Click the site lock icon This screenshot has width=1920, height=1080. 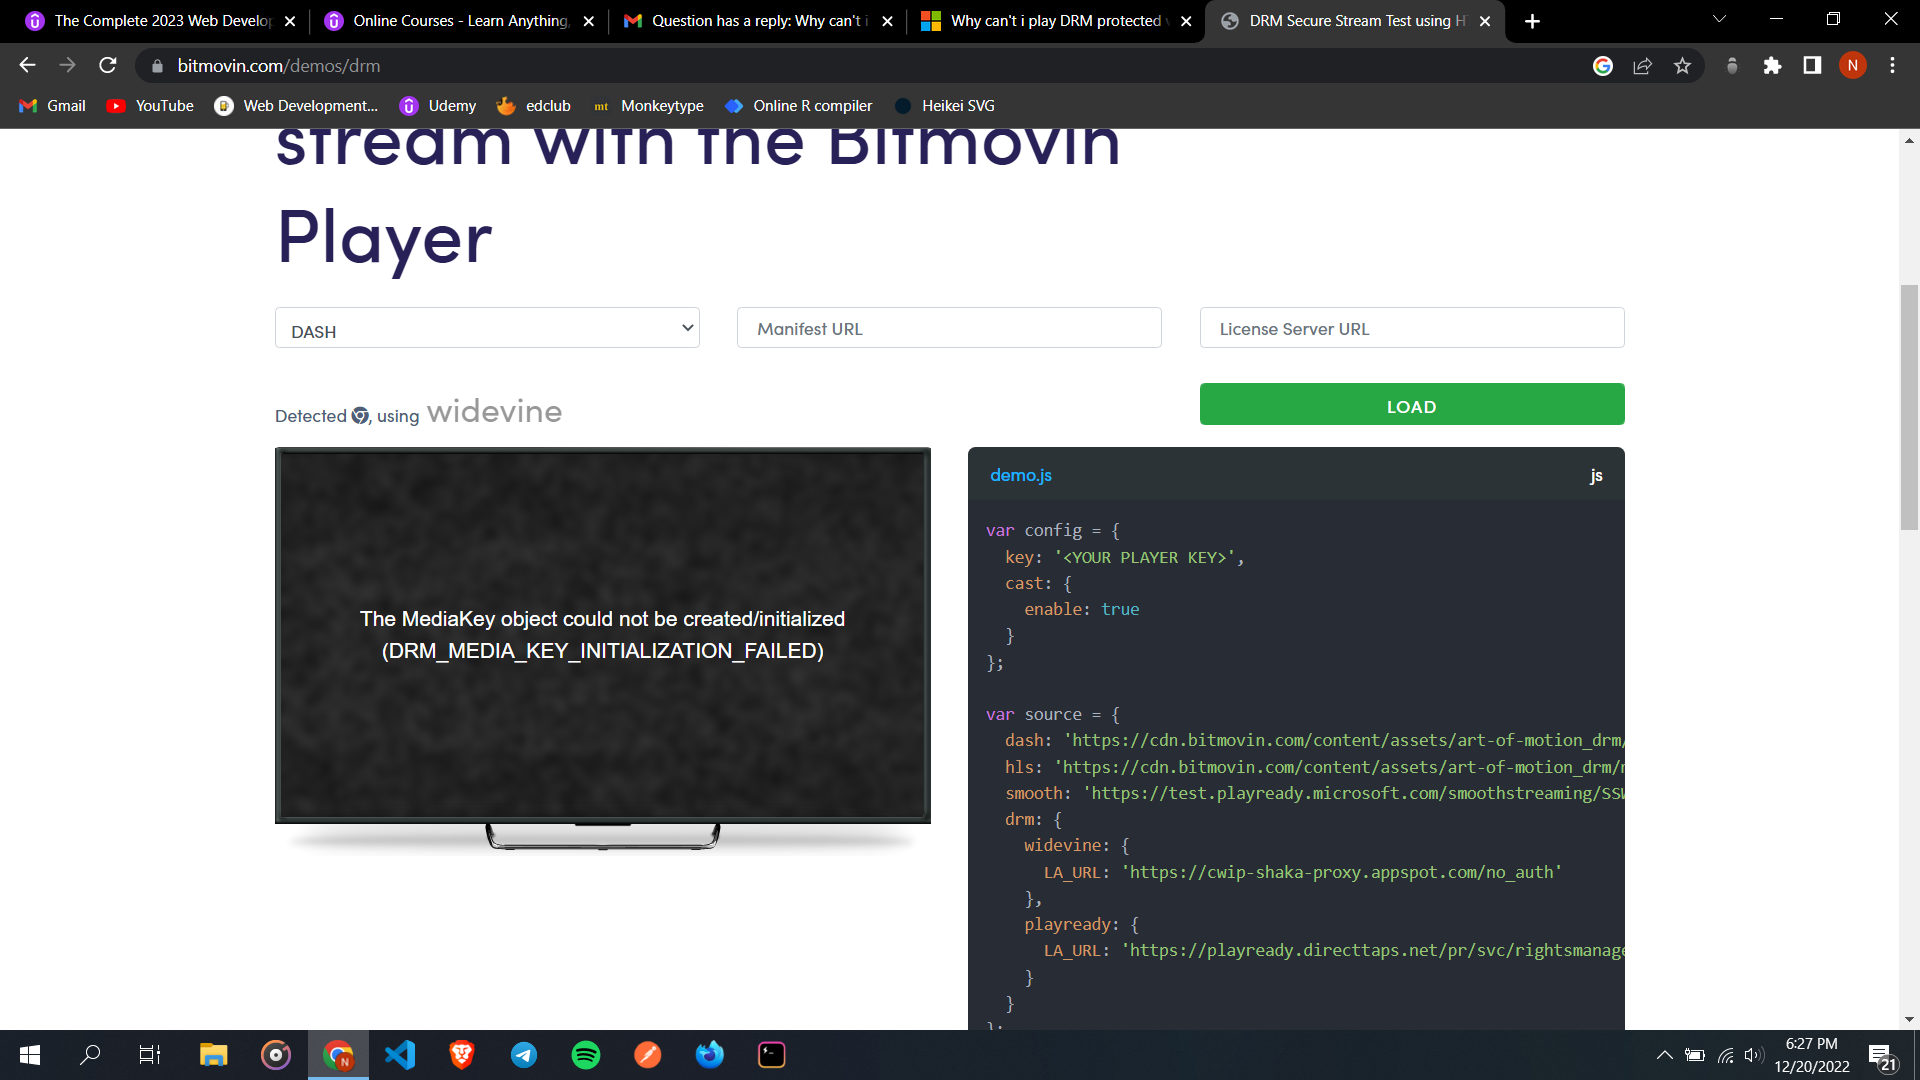157,66
